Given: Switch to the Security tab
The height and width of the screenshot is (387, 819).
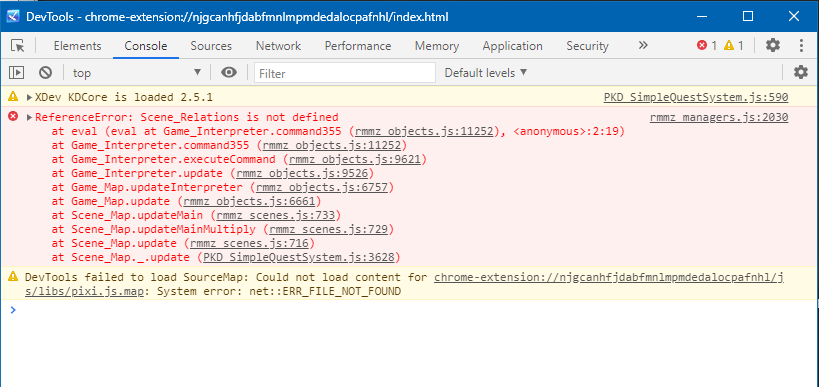Looking at the screenshot, I should tap(588, 46).
